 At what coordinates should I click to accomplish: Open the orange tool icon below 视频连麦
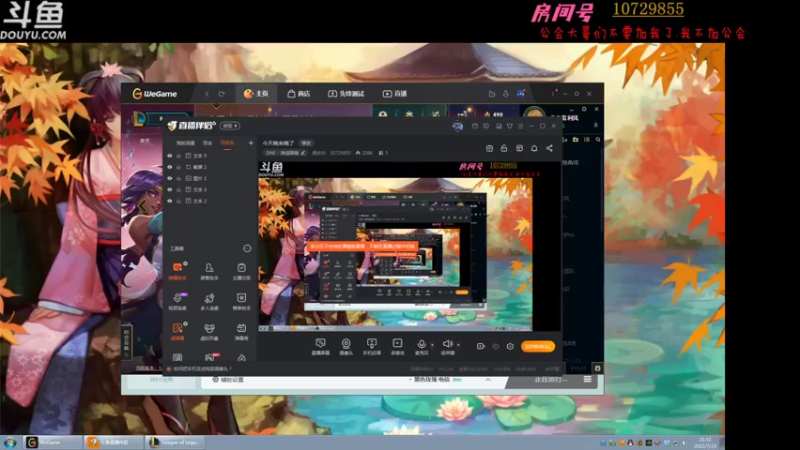point(178,331)
